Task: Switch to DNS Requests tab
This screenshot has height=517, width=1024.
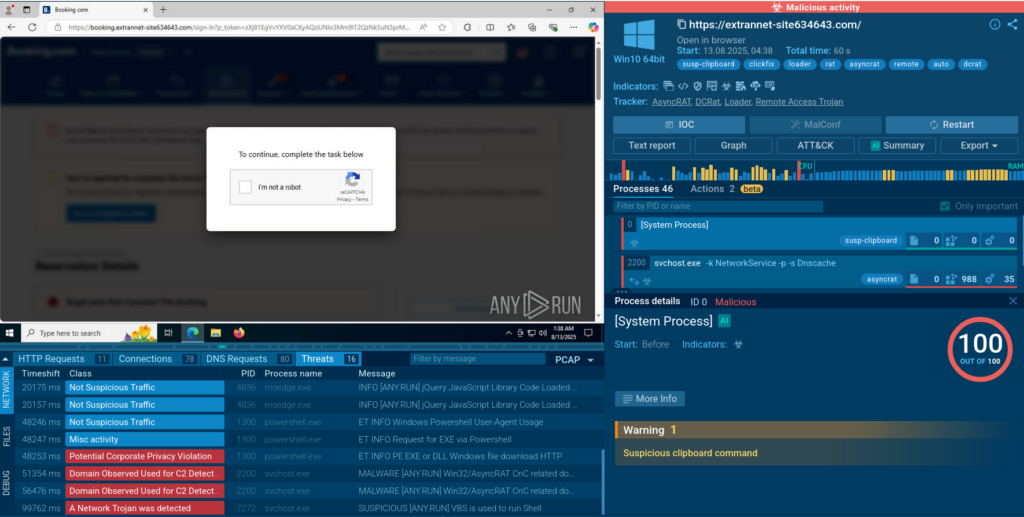Action: pyautogui.click(x=248, y=359)
